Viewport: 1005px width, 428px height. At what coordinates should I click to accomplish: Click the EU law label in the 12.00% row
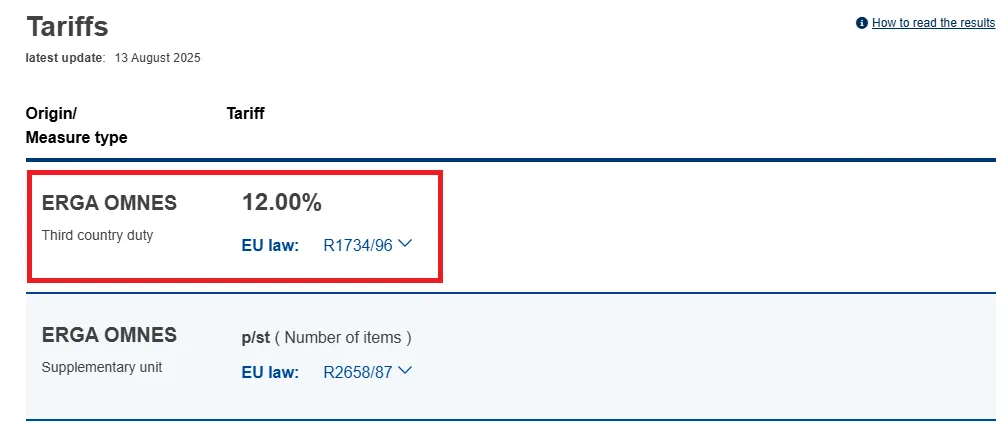[x=270, y=244]
